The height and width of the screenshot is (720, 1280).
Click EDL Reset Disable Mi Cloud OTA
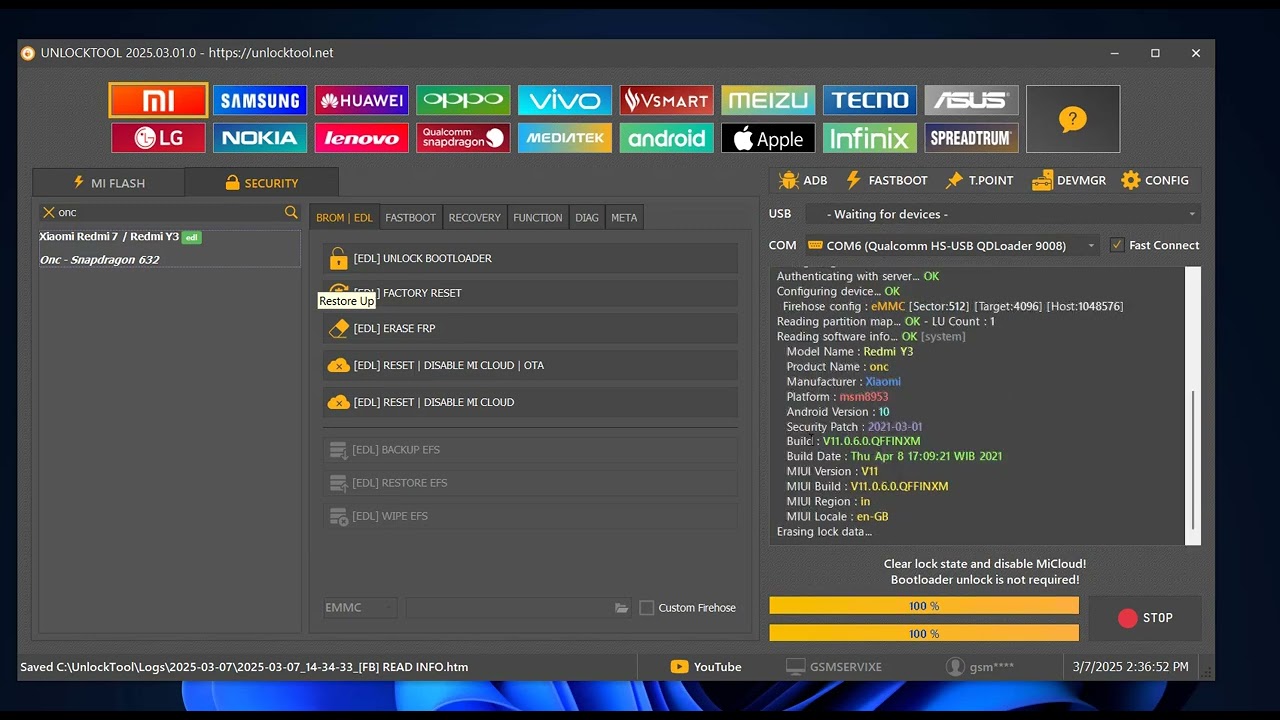(x=530, y=366)
